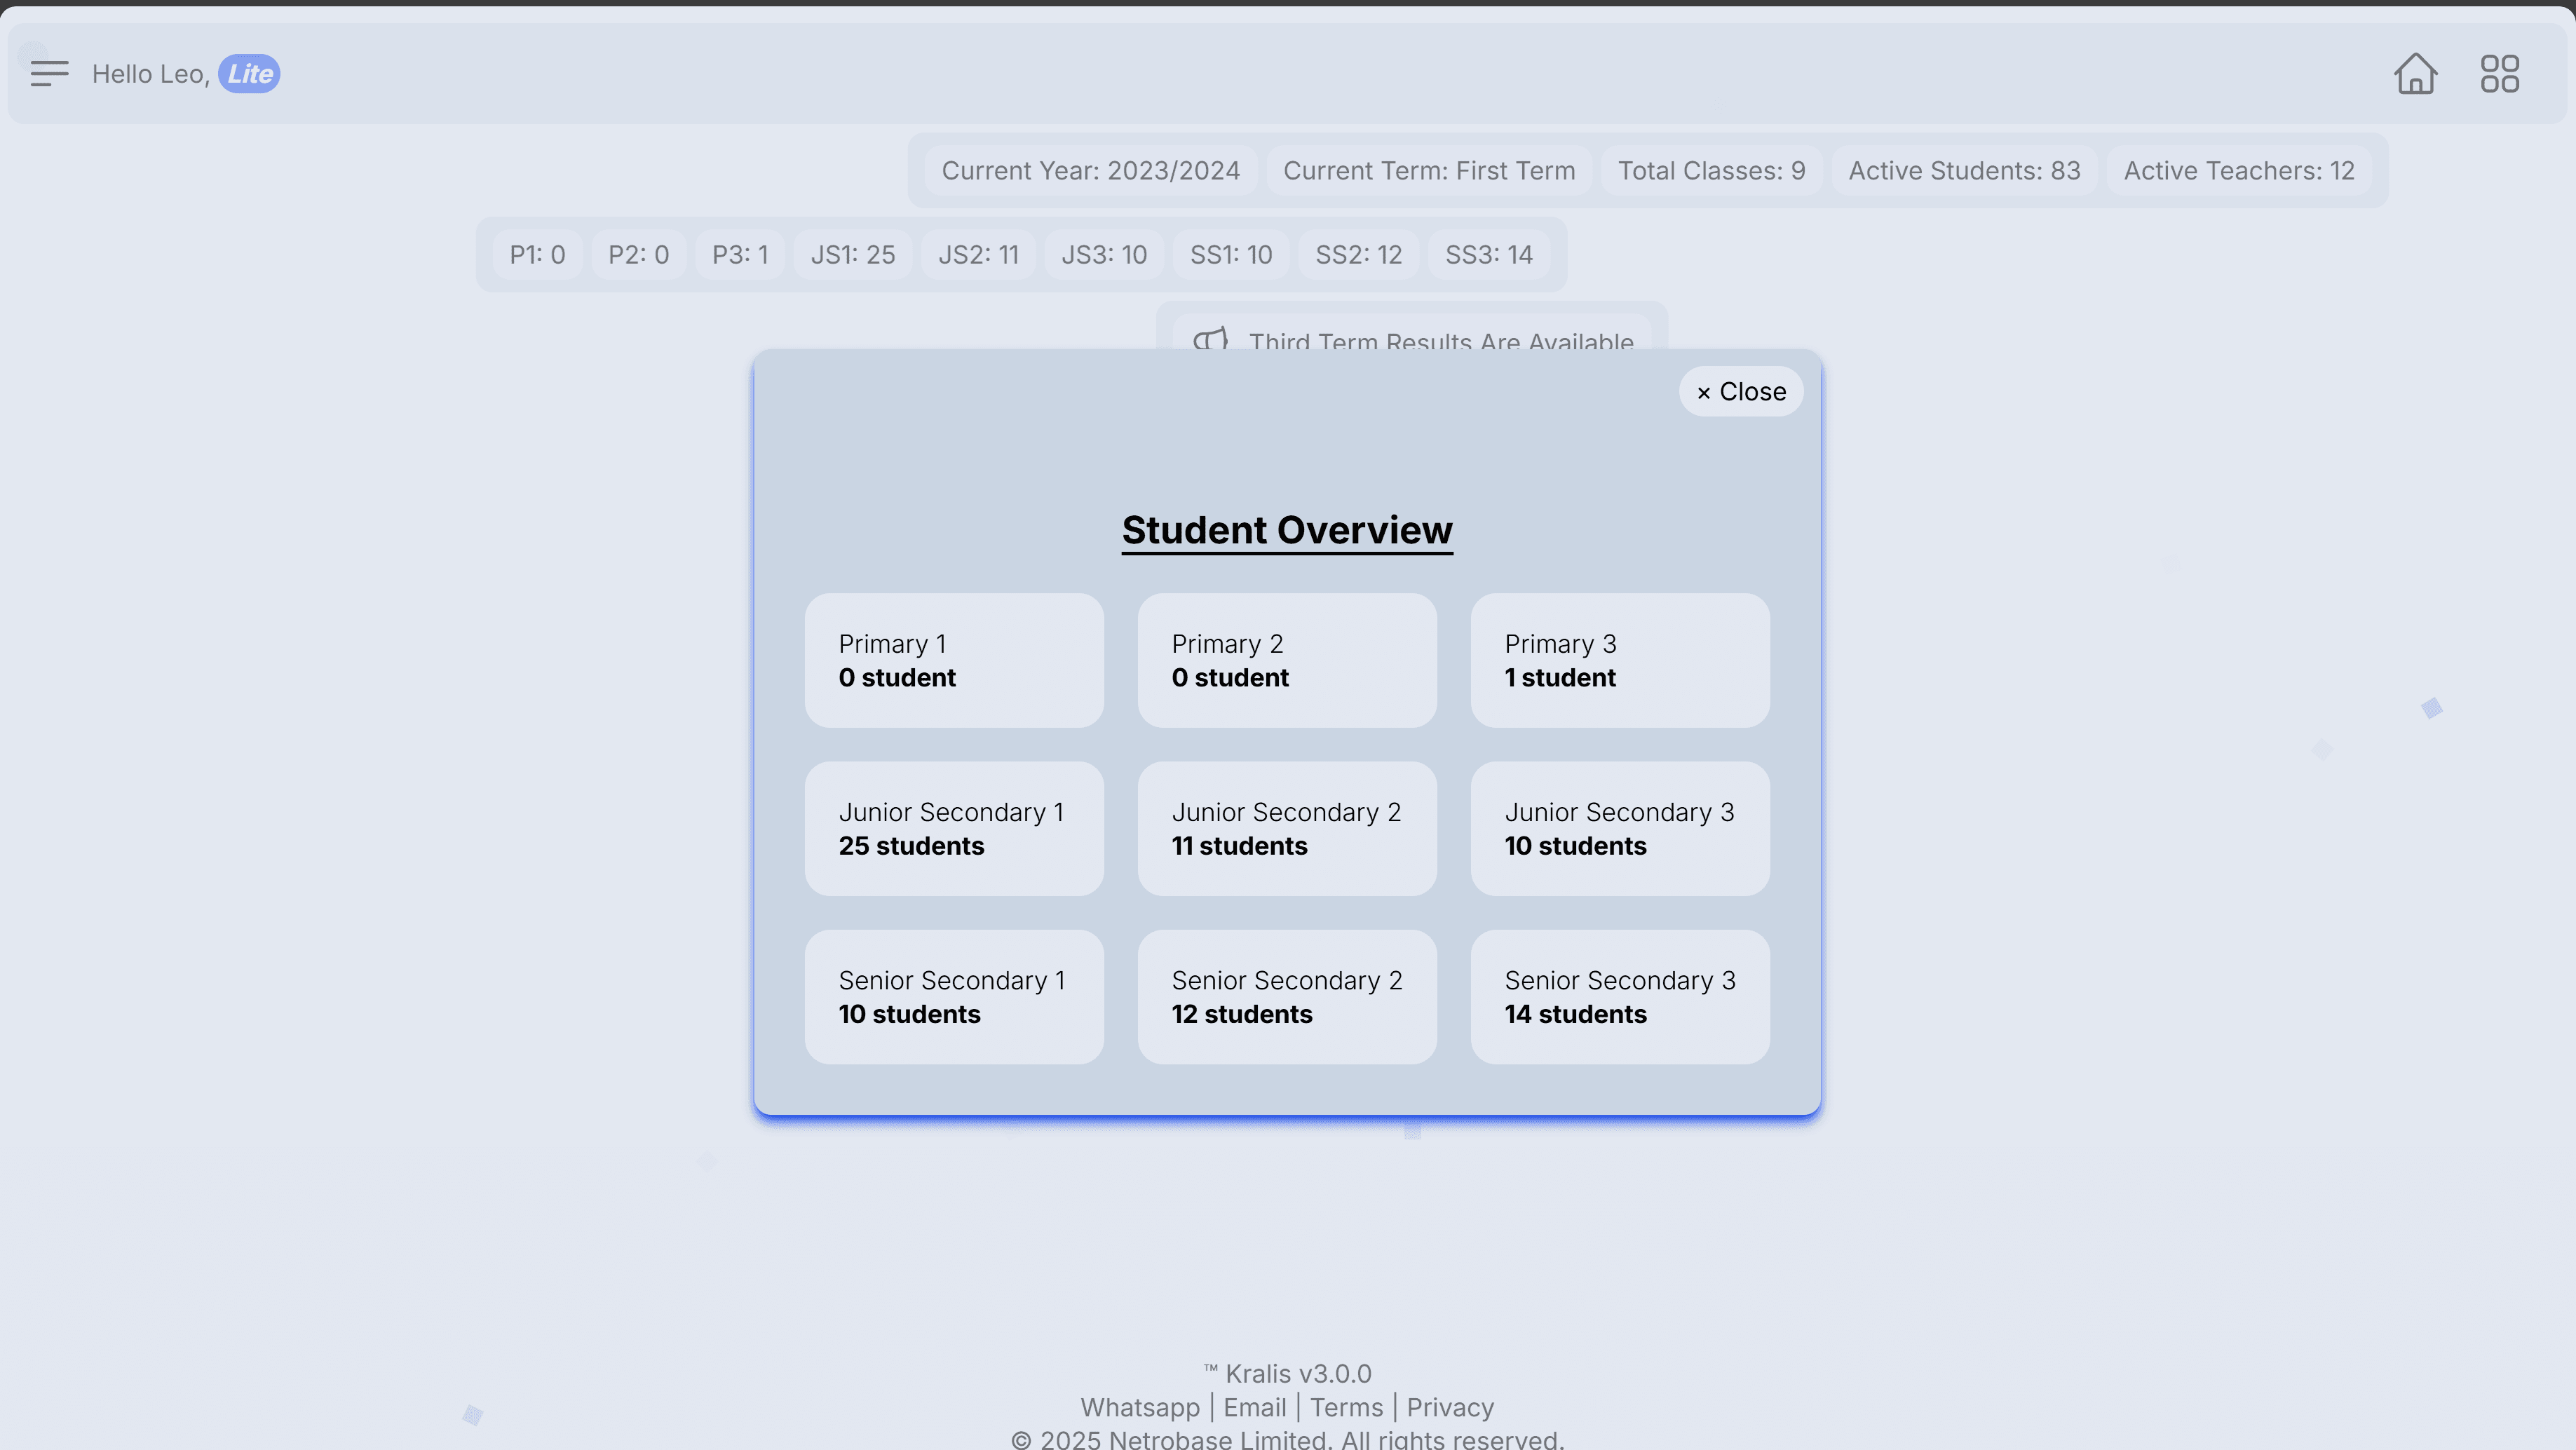Select the Primary 1 card
2576x1450 pixels.
954,660
